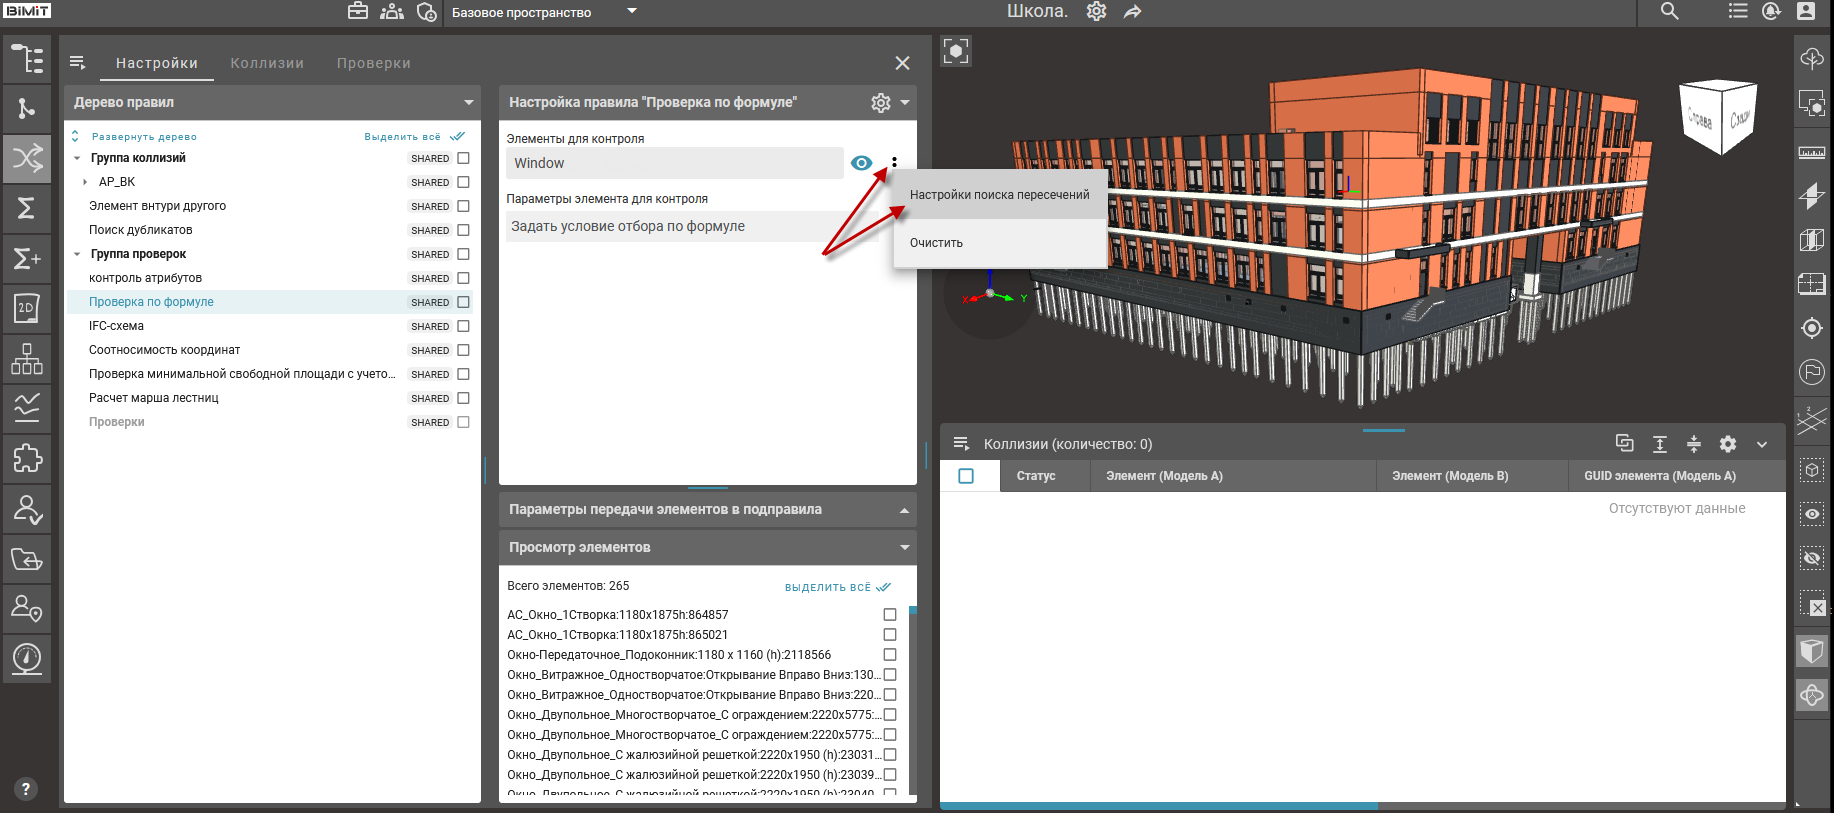Click the puzzle piece plugins icon
Screen dimensions: 1834x813
(x=27, y=458)
